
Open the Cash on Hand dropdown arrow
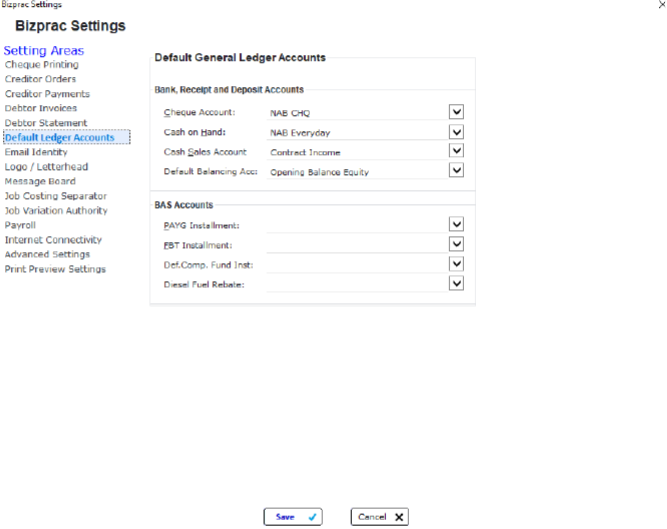pos(456,132)
